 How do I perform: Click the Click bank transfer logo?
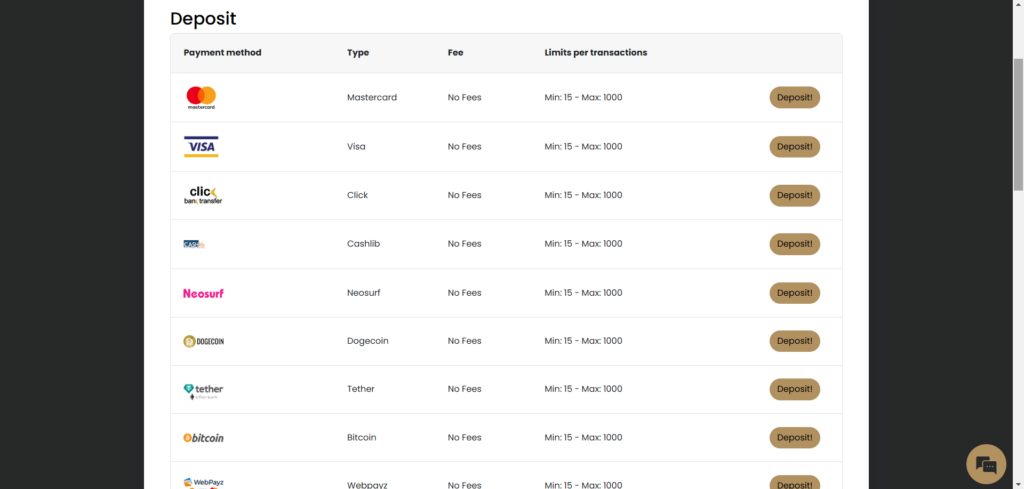(203, 195)
